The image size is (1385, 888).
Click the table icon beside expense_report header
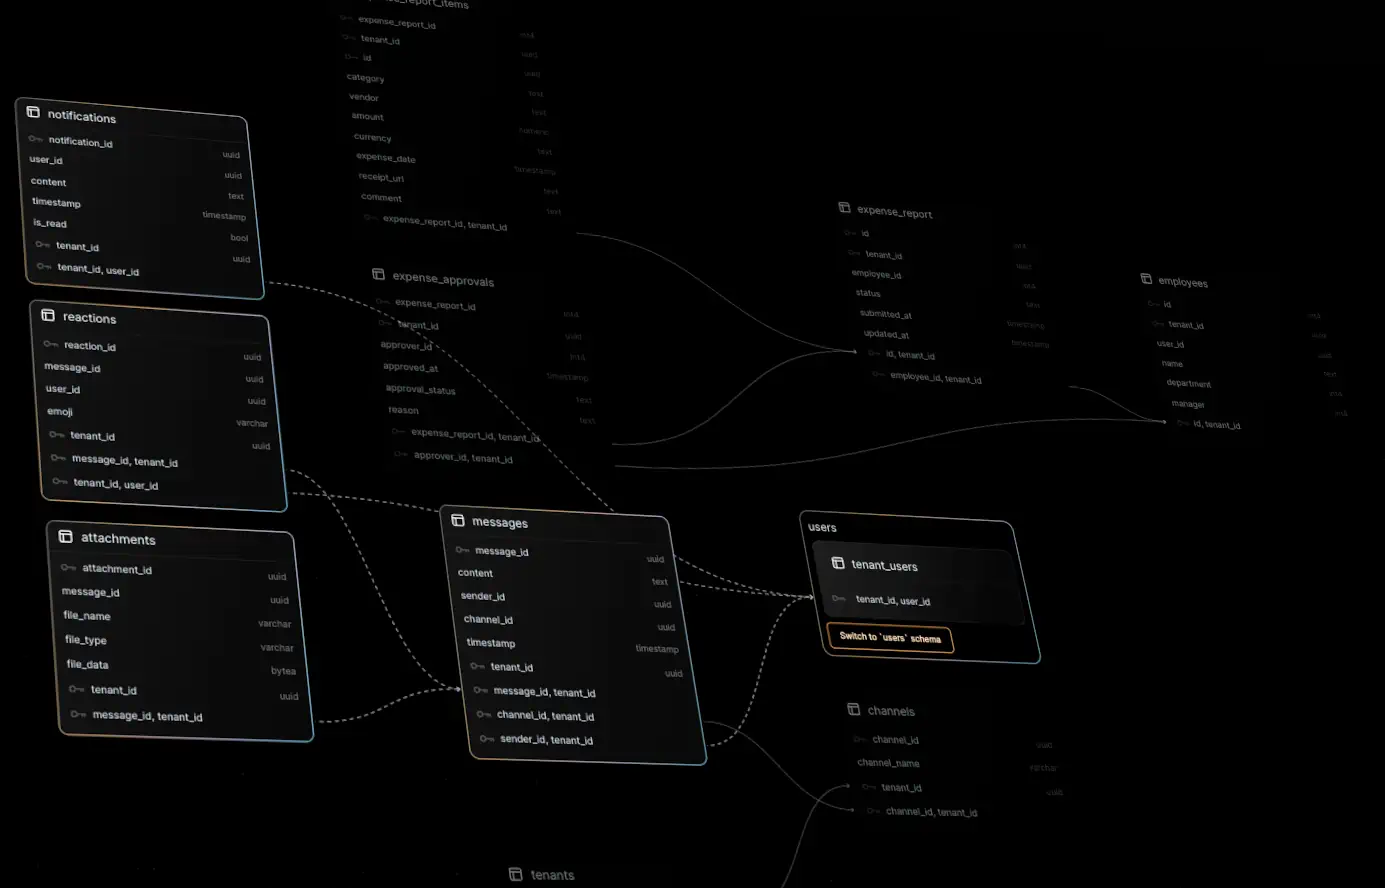click(x=844, y=207)
